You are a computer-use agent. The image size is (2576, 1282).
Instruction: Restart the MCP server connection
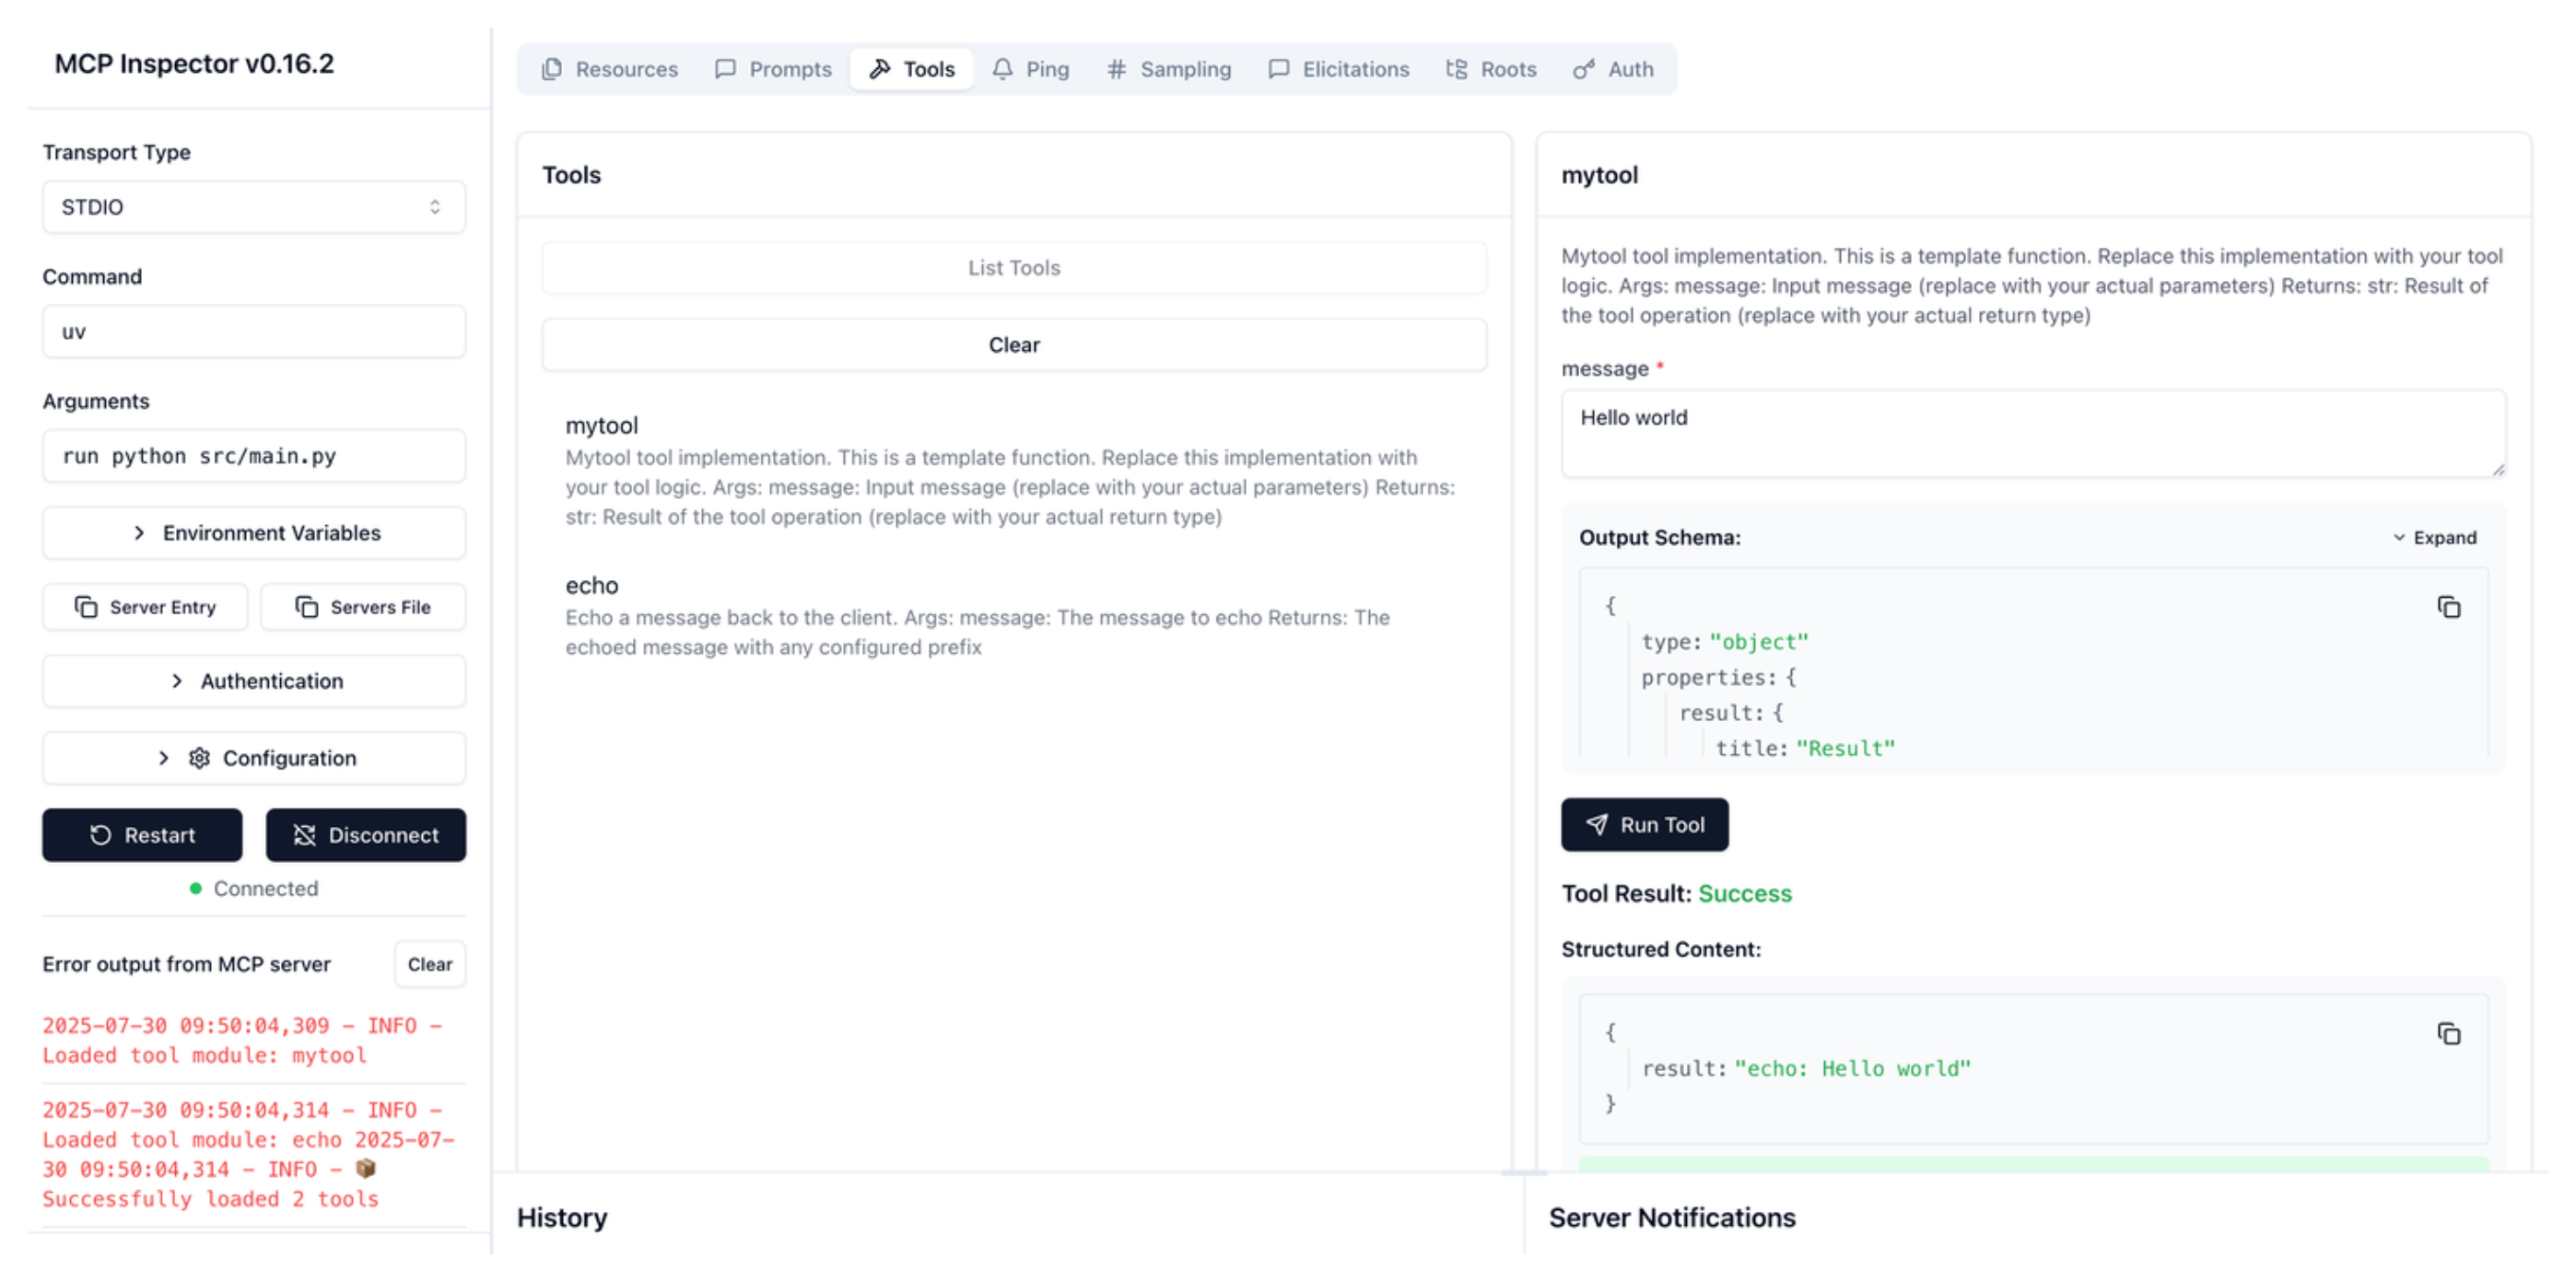click(142, 835)
